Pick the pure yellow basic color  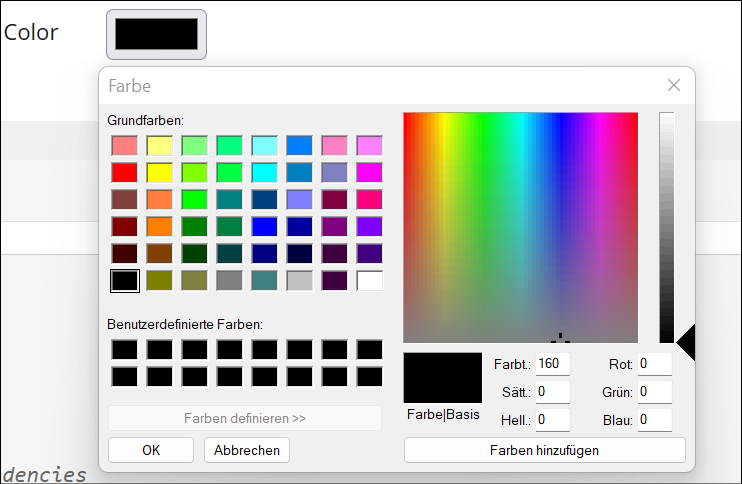click(160, 173)
